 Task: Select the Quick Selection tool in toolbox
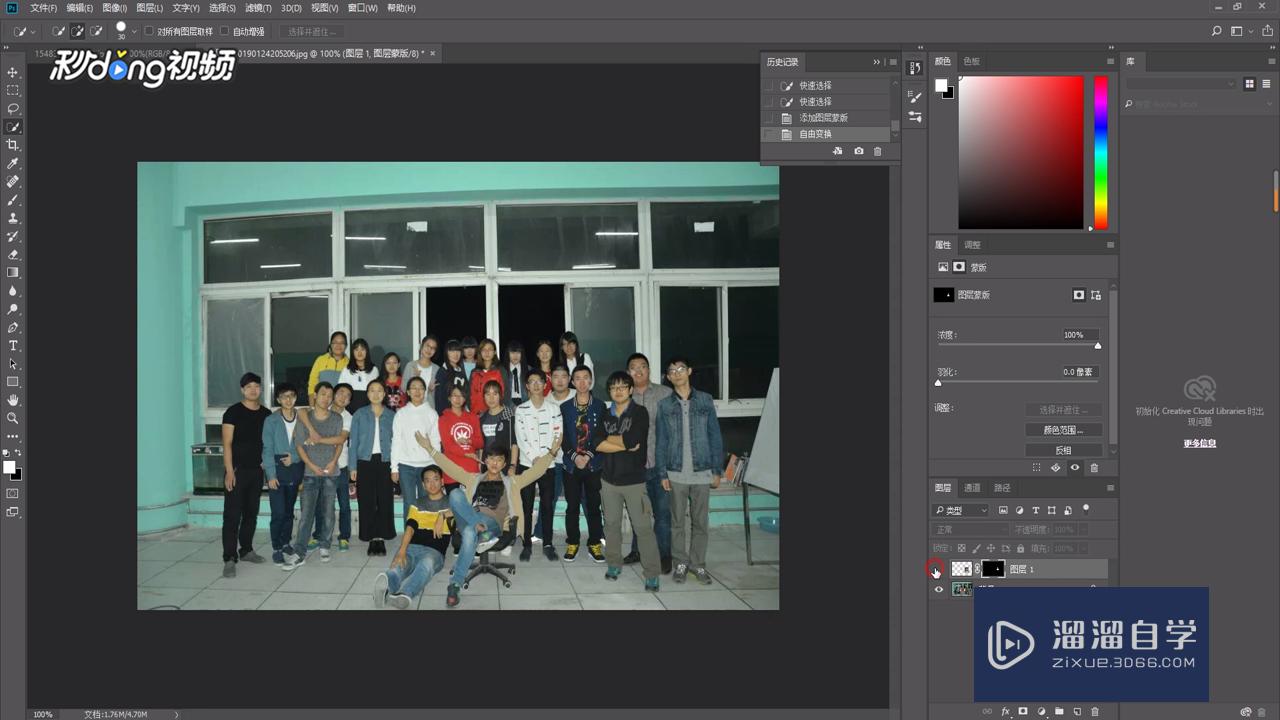(x=13, y=127)
